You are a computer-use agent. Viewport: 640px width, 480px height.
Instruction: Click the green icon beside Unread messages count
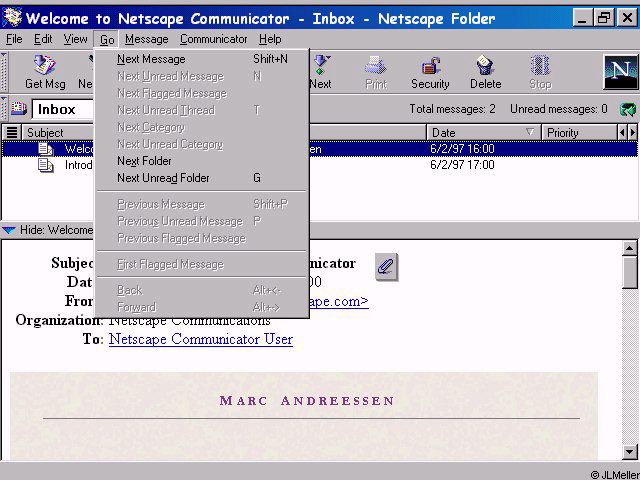point(628,109)
